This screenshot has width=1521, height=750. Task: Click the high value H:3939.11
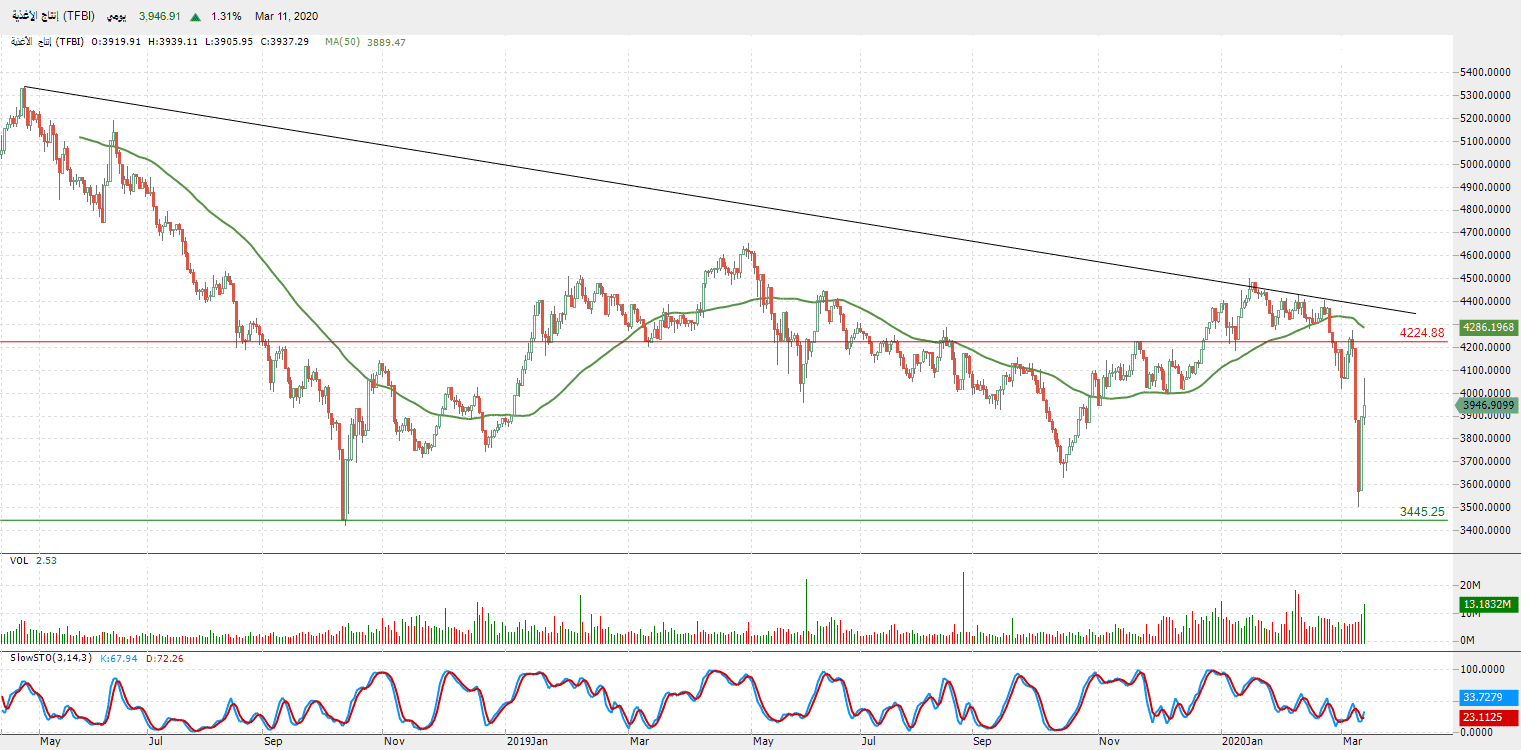pos(174,42)
